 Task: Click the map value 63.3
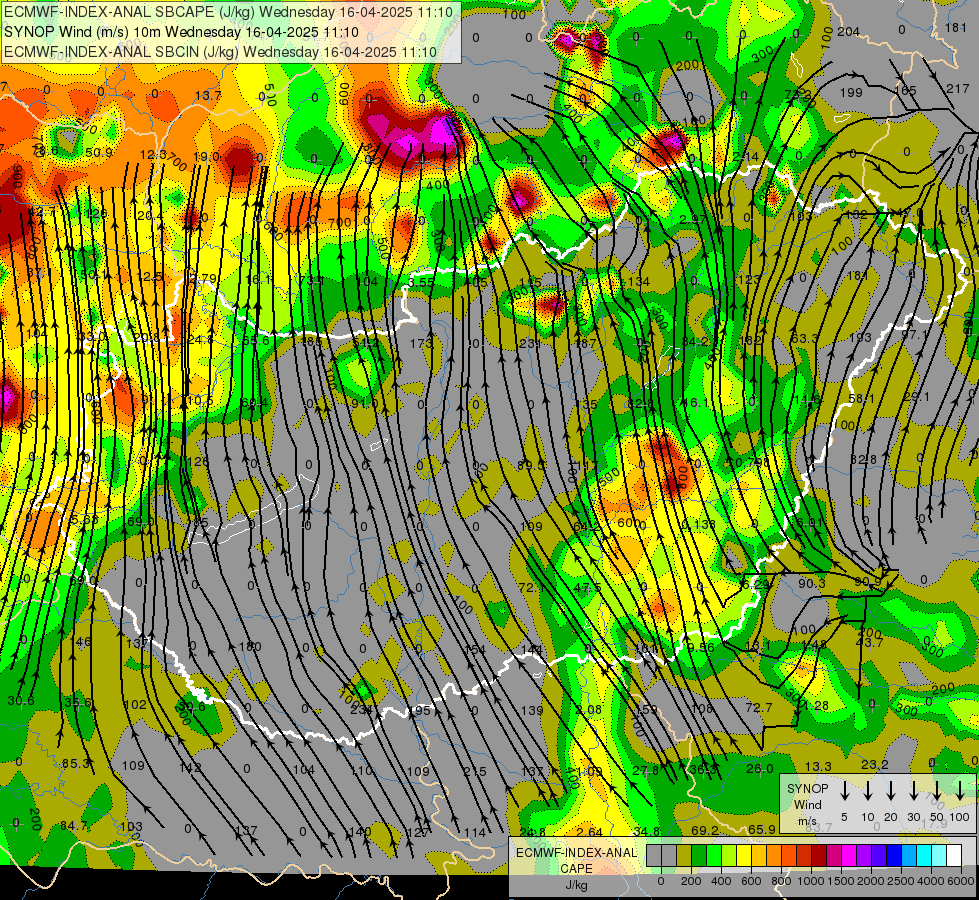[804, 338]
